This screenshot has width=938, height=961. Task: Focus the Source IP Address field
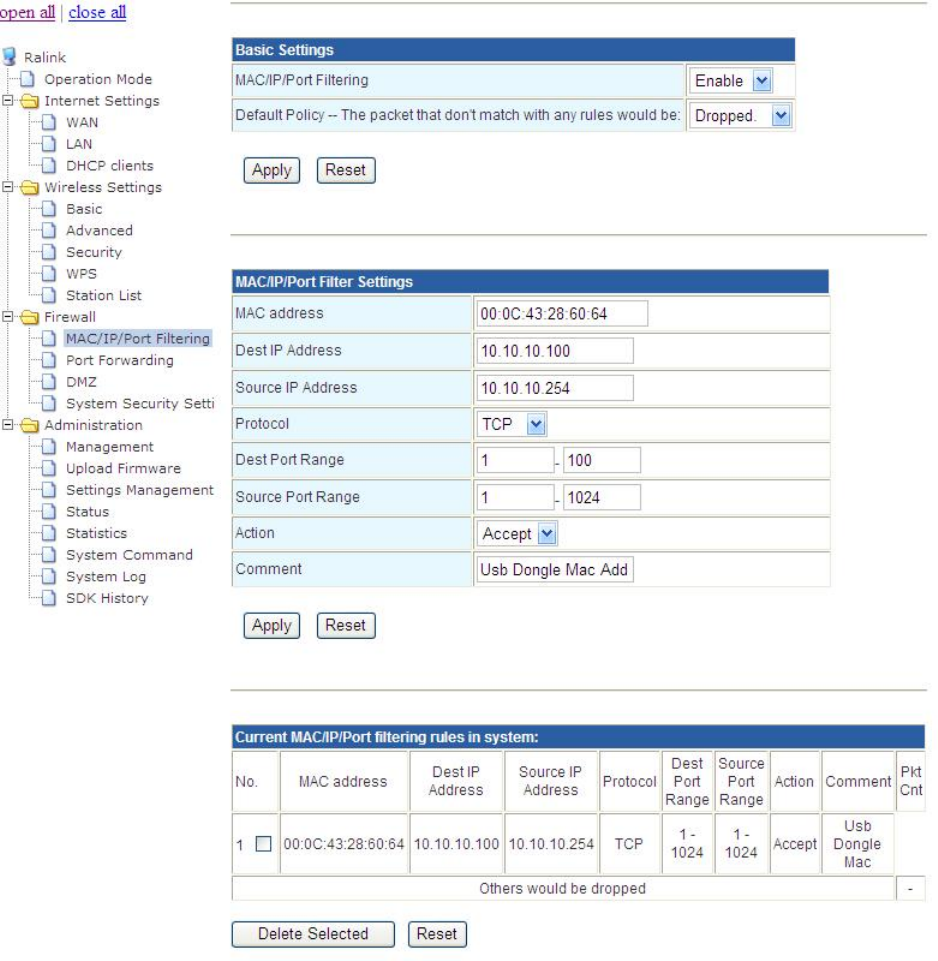point(555,388)
